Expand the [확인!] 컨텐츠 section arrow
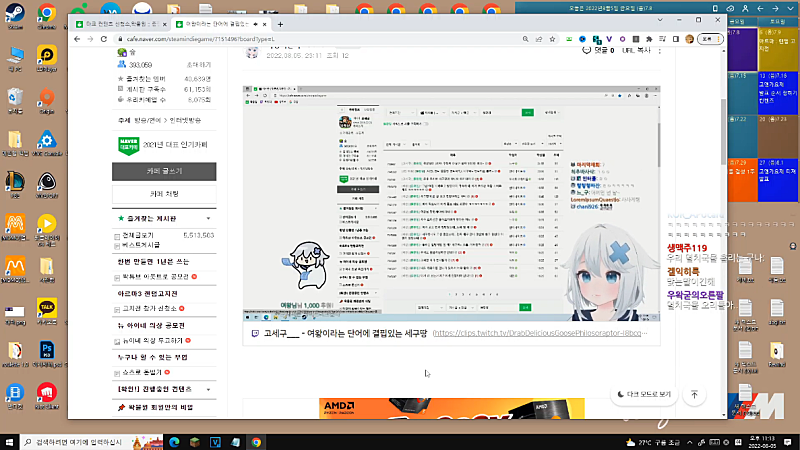Screen dimensions: 800x450 point(208,389)
